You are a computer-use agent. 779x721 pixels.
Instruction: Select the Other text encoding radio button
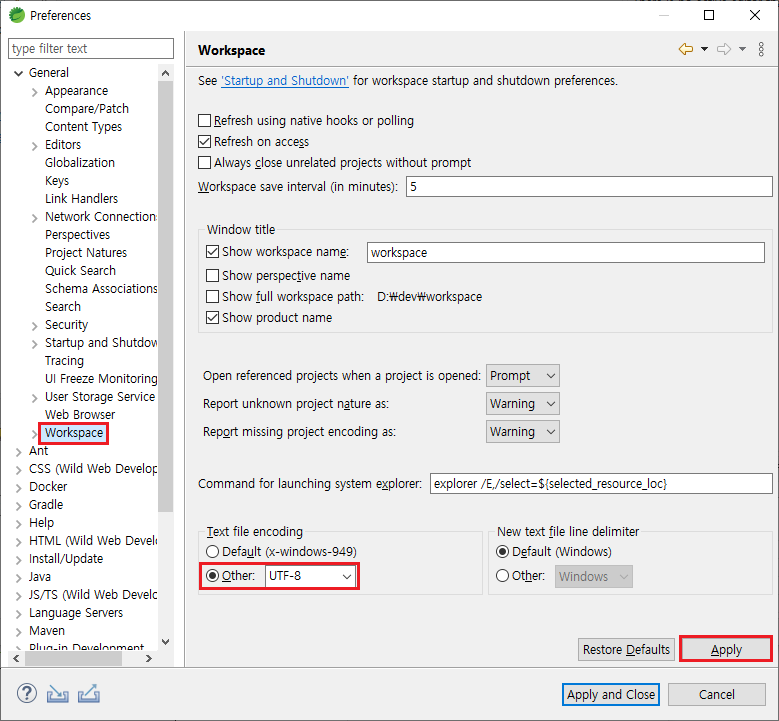(212, 575)
